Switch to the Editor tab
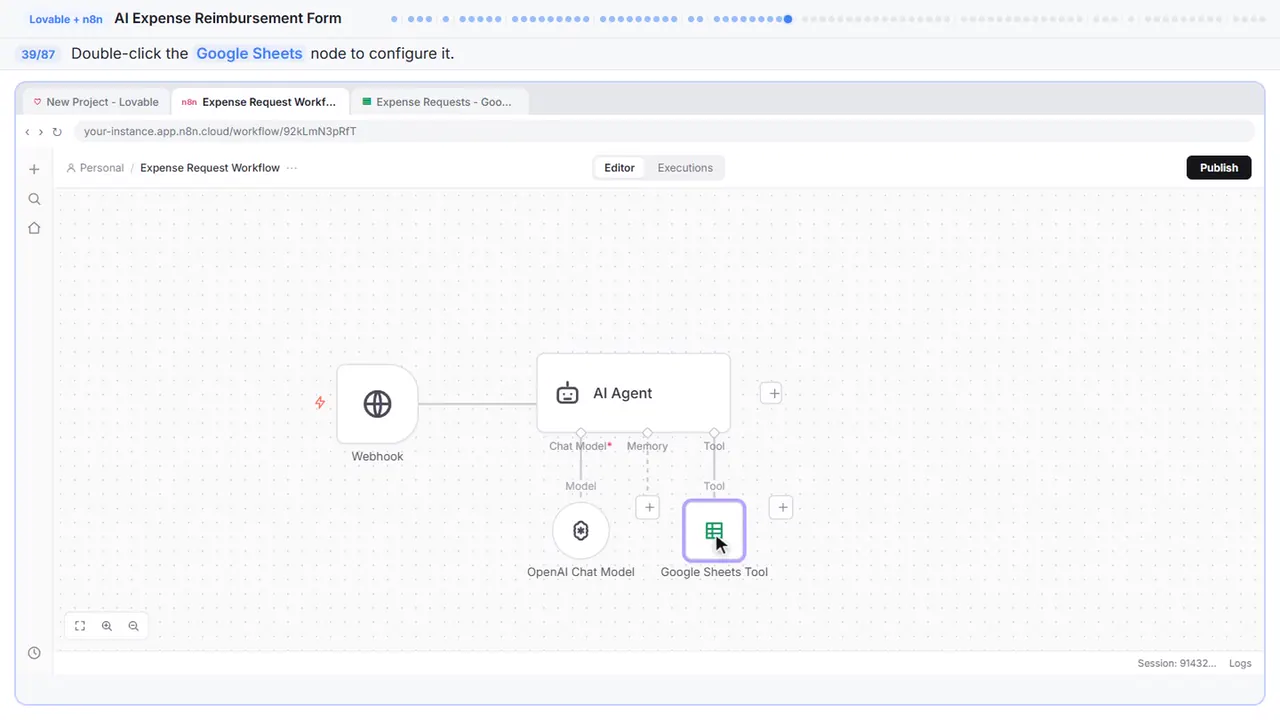Screen dimensions: 1280x720 click(x=619, y=168)
